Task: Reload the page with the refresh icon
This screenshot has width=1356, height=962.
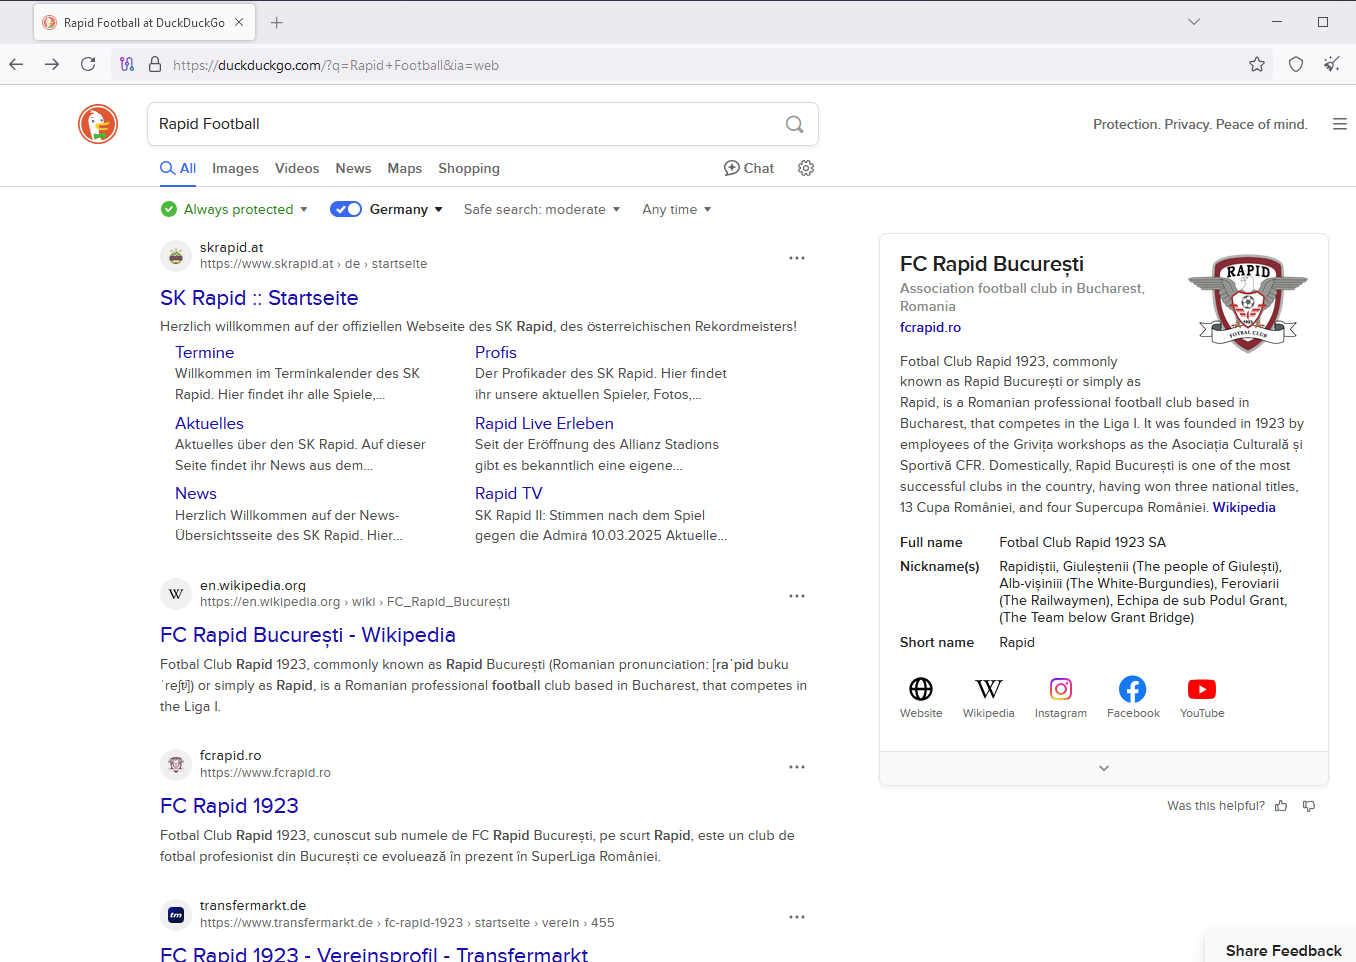Action: (88, 64)
